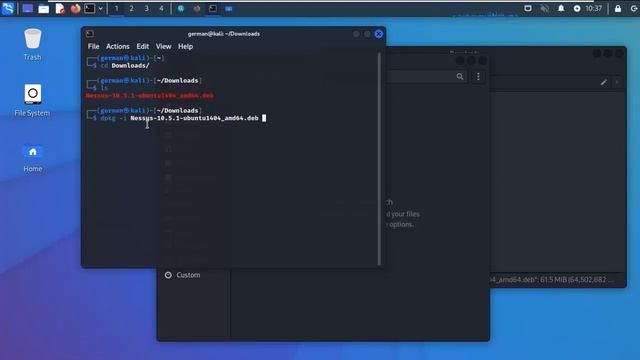Expand the terminal launcher dropdown arrow

(100, 8)
